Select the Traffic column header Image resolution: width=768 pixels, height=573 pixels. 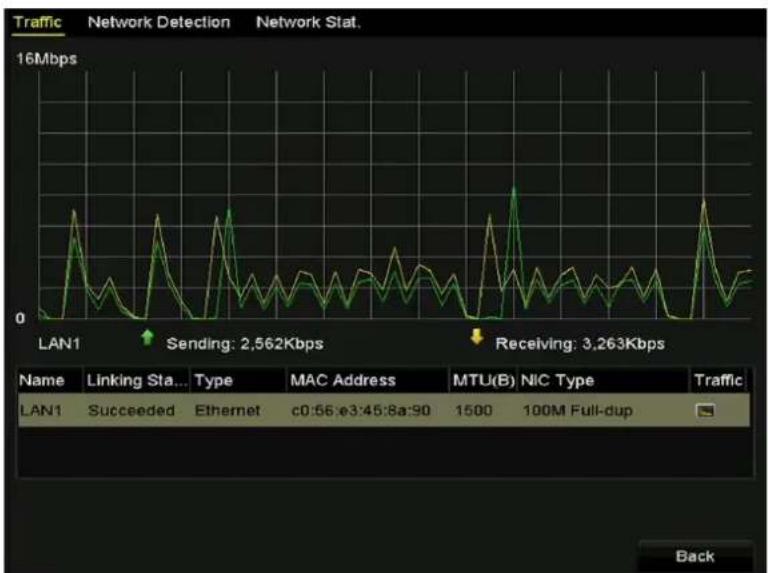coord(719,381)
